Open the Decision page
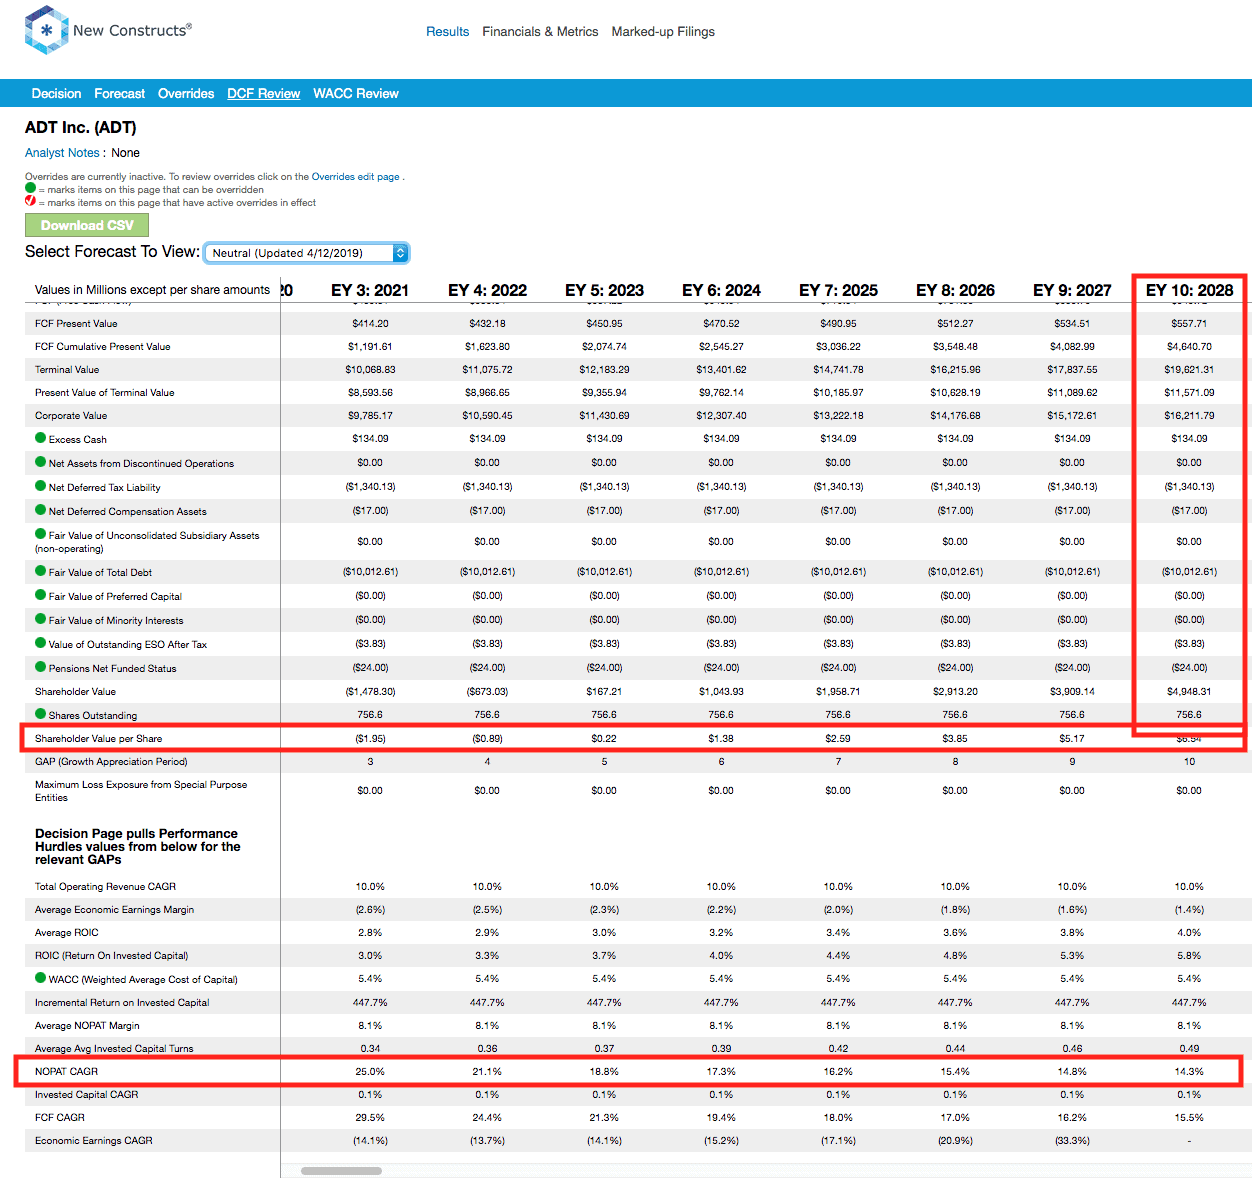The image size is (1252, 1204). (56, 93)
